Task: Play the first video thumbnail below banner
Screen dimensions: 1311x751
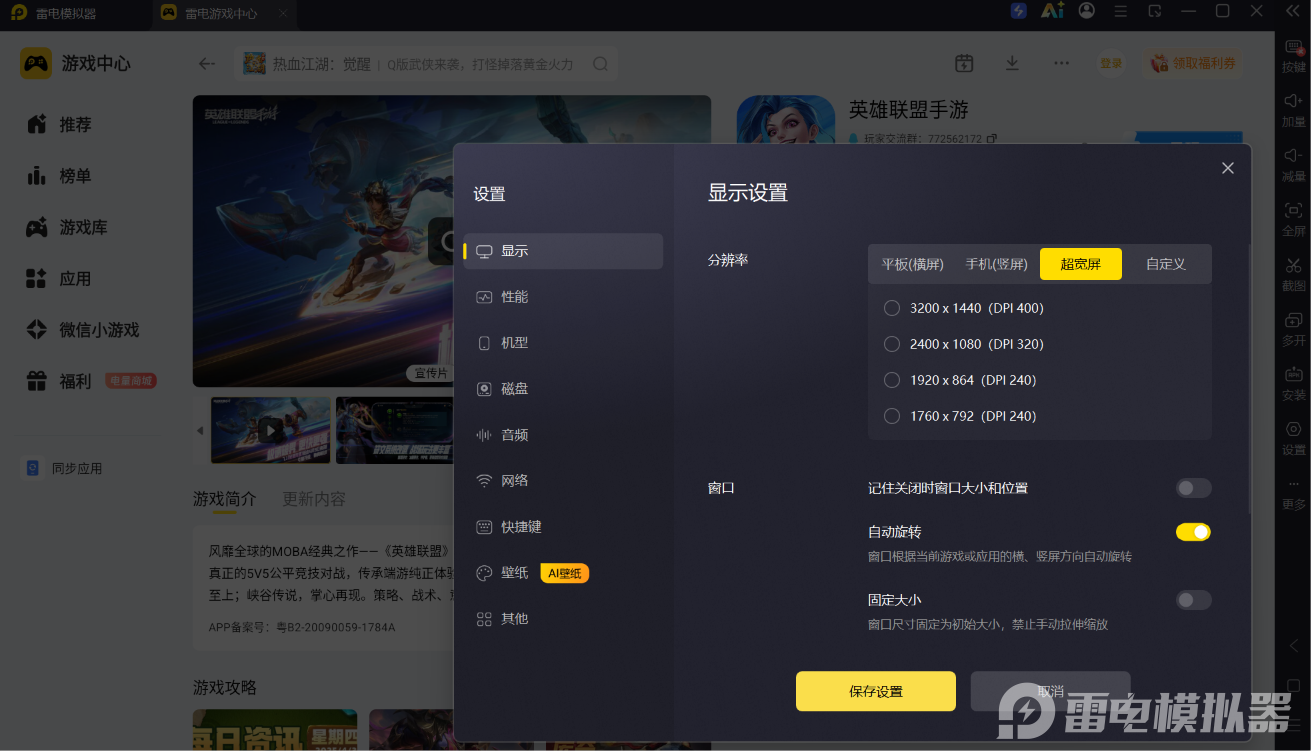Action: (x=270, y=430)
